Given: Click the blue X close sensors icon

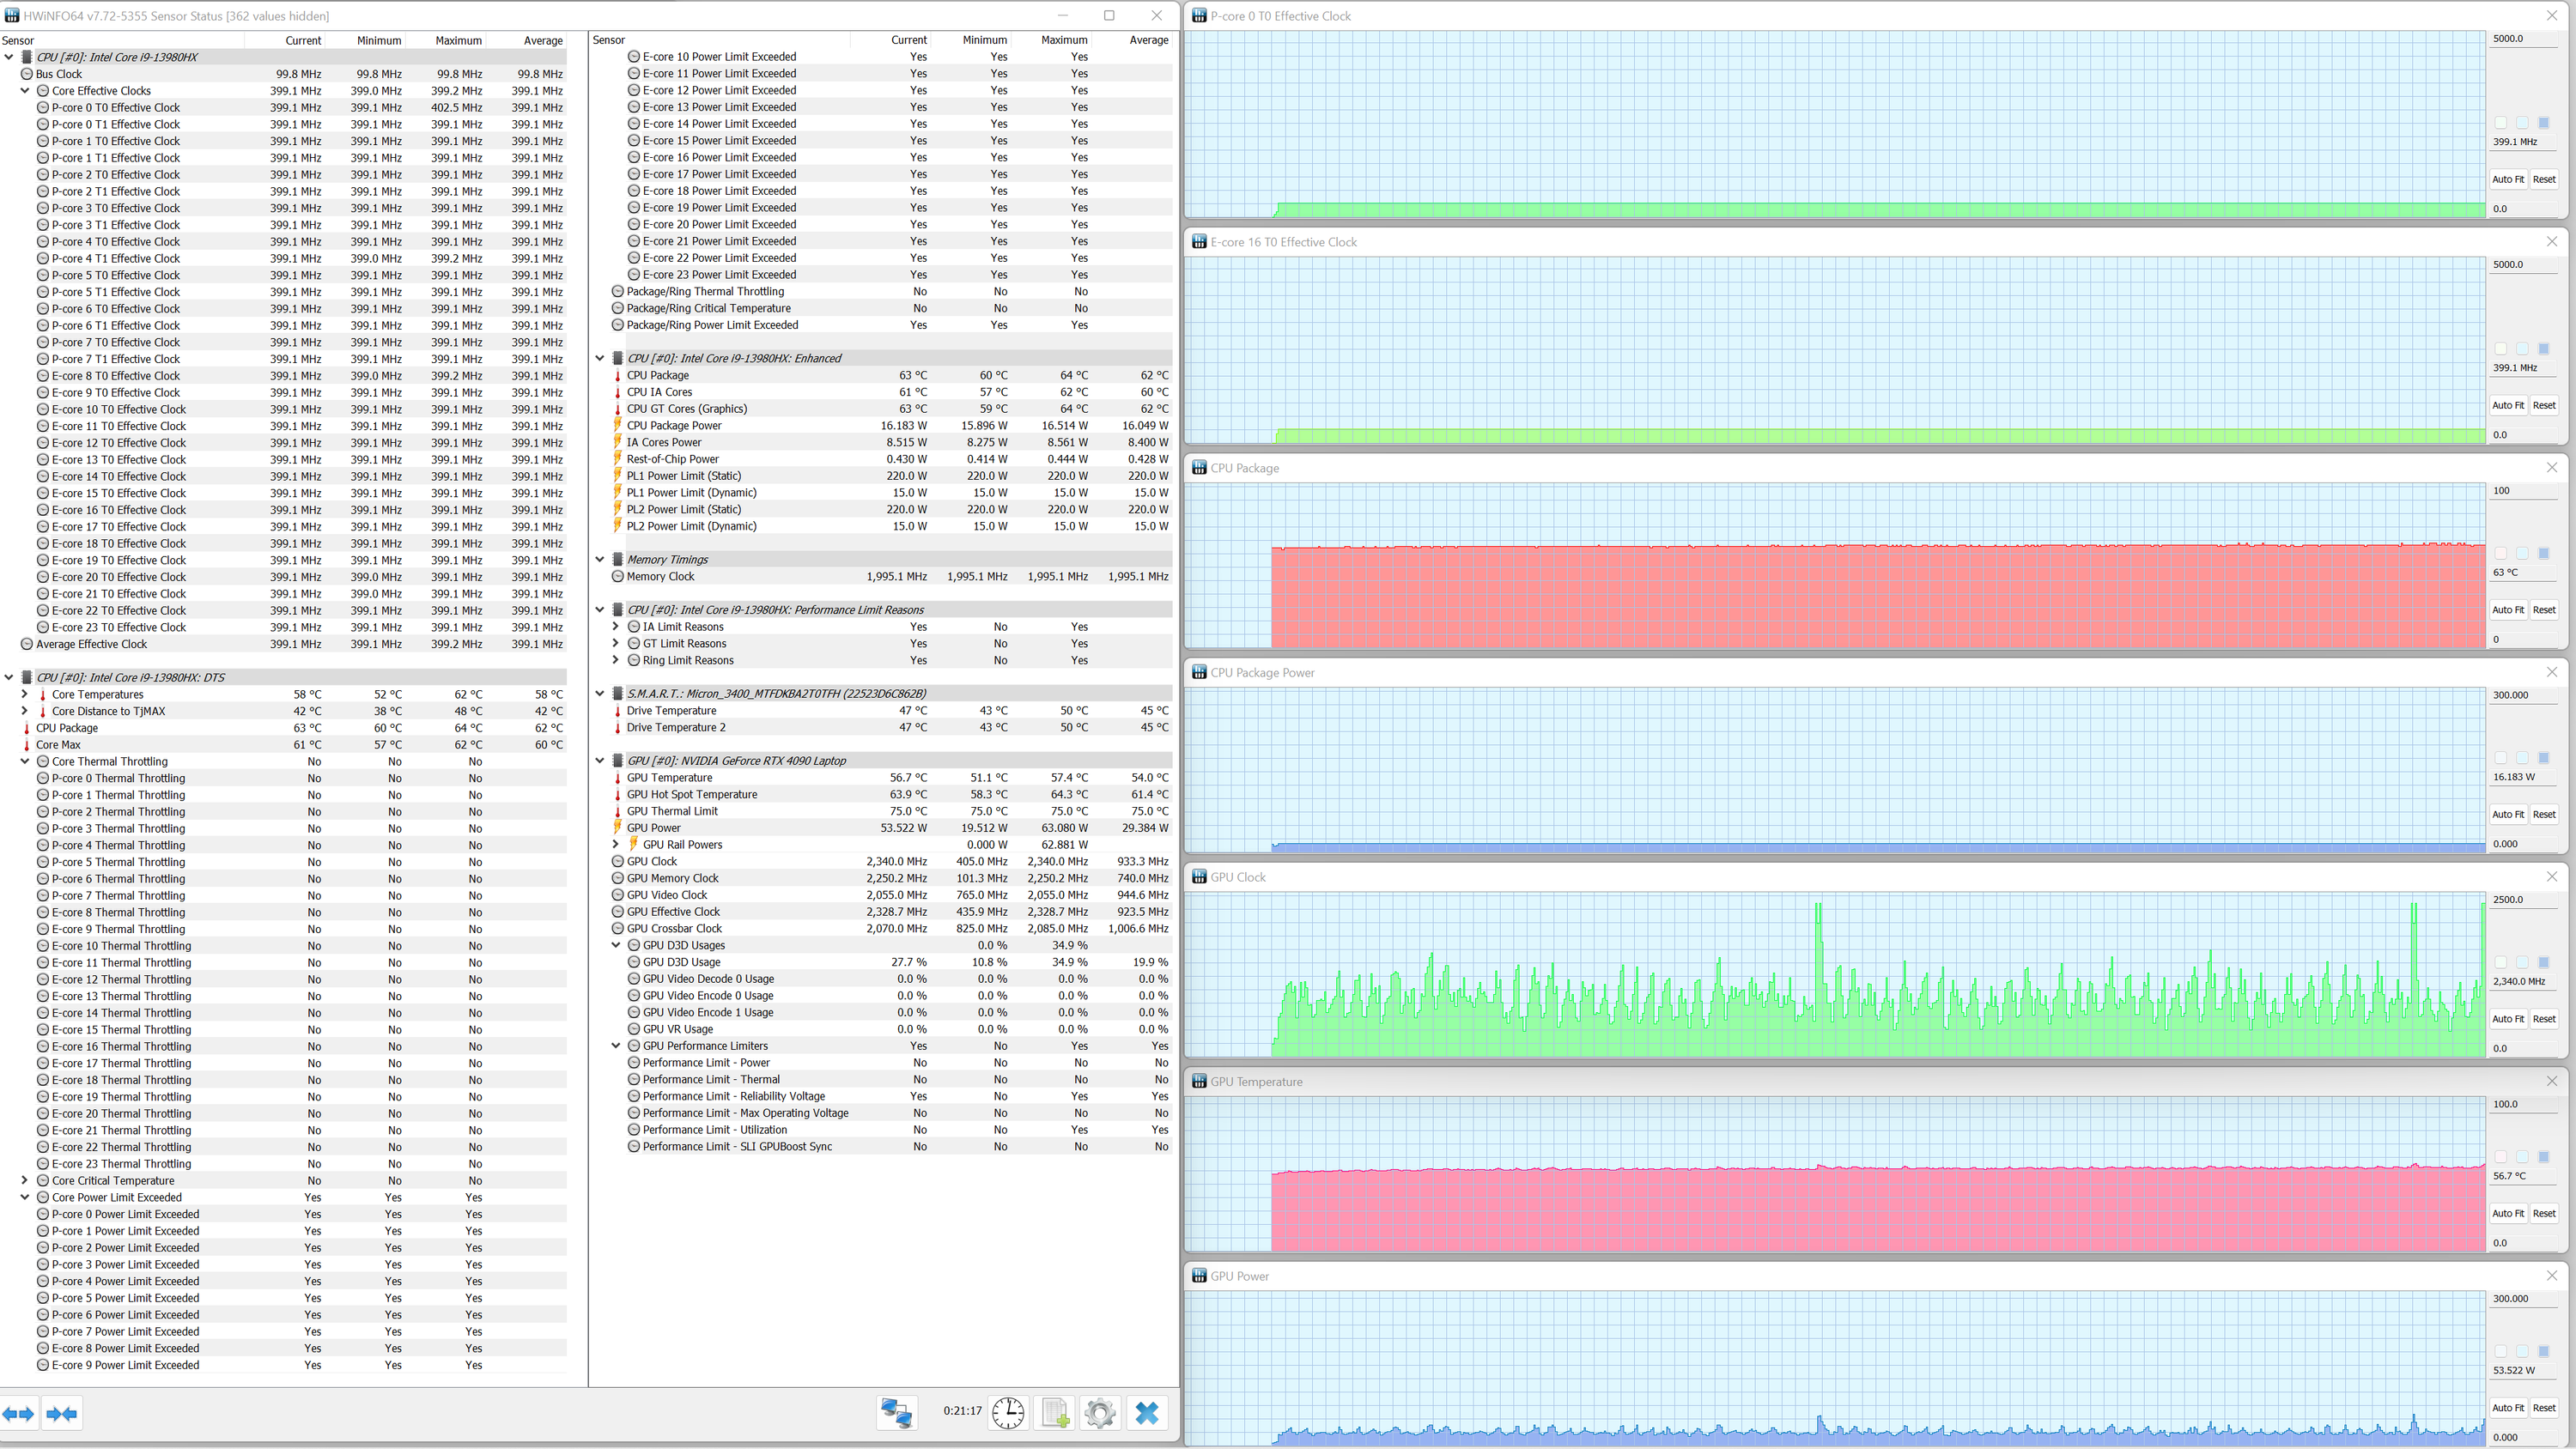Looking at the screenshot, I should point(1147,1412).
